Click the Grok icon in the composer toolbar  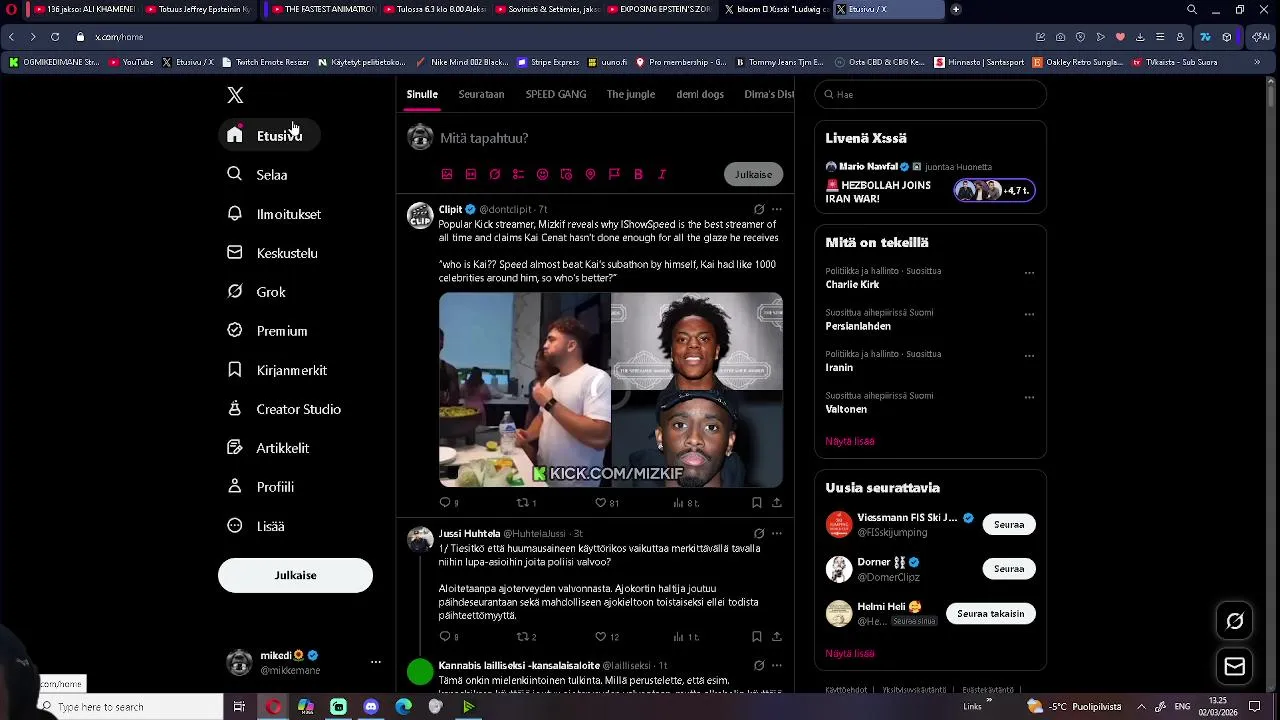(x=495, y=174)
